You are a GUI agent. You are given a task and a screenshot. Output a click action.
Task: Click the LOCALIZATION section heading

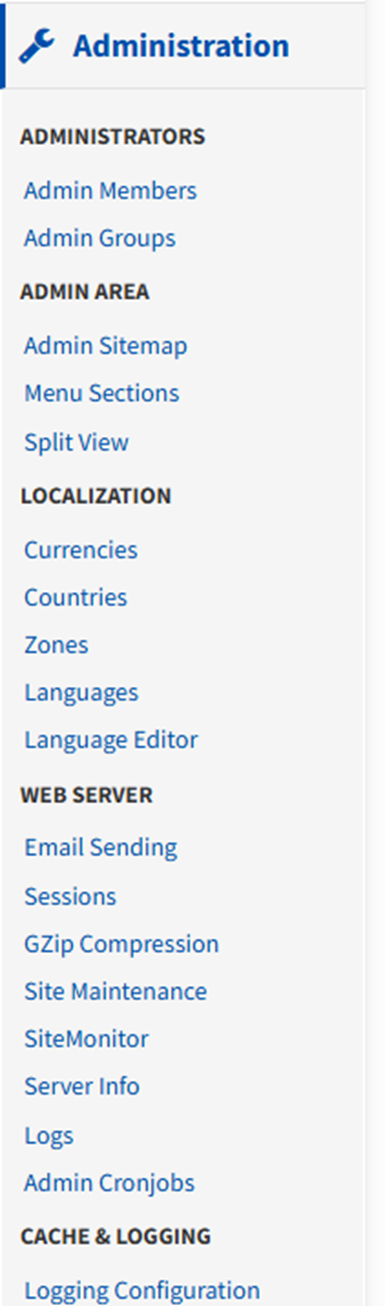[x=96, y=496]
